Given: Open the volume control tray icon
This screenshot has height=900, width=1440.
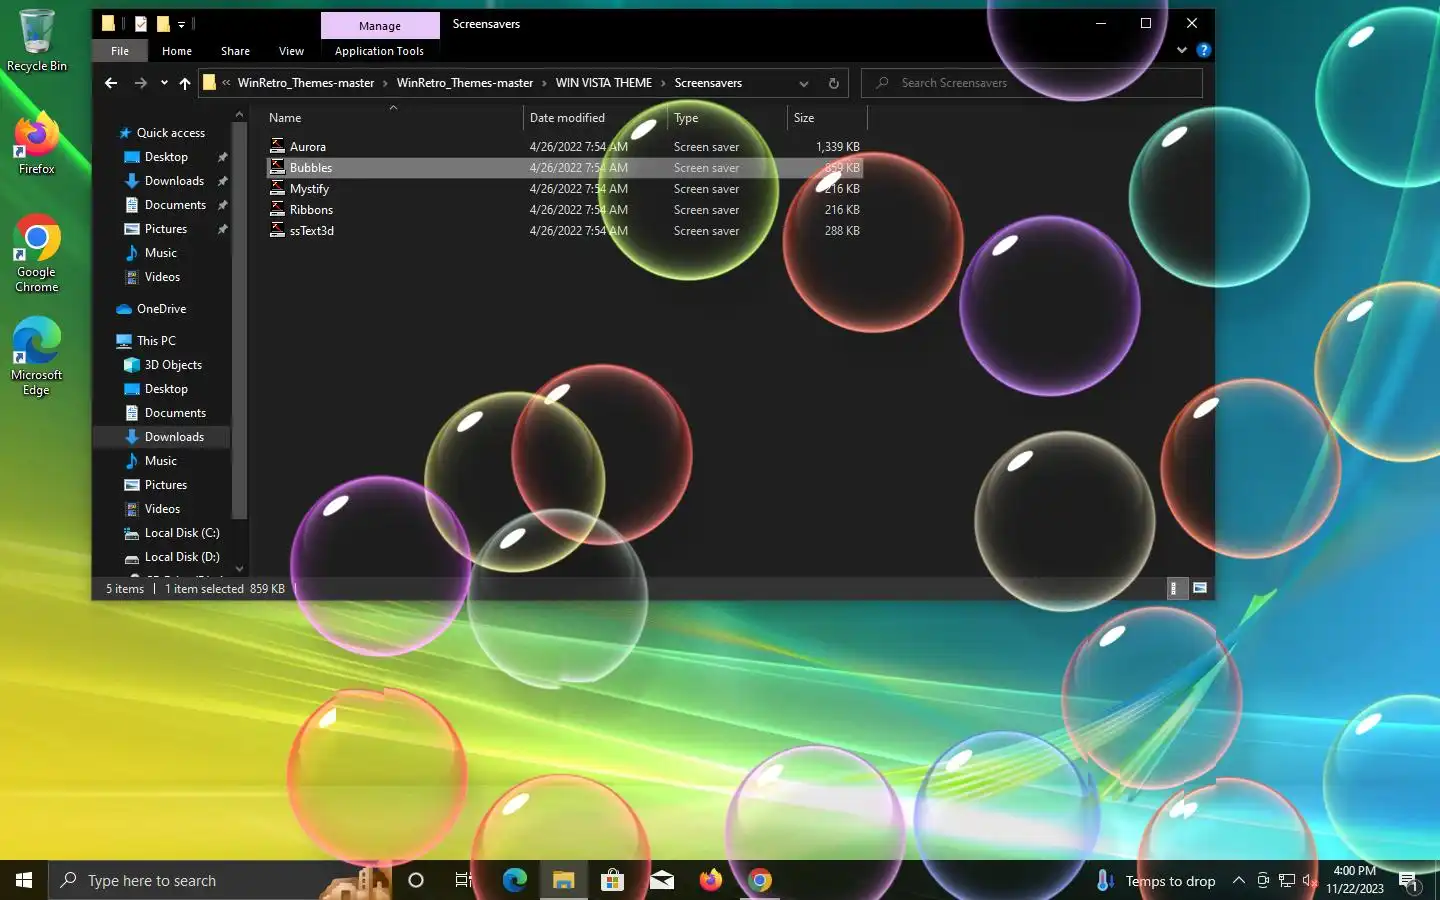Looking at the screenshot, I should point(1310,880).
